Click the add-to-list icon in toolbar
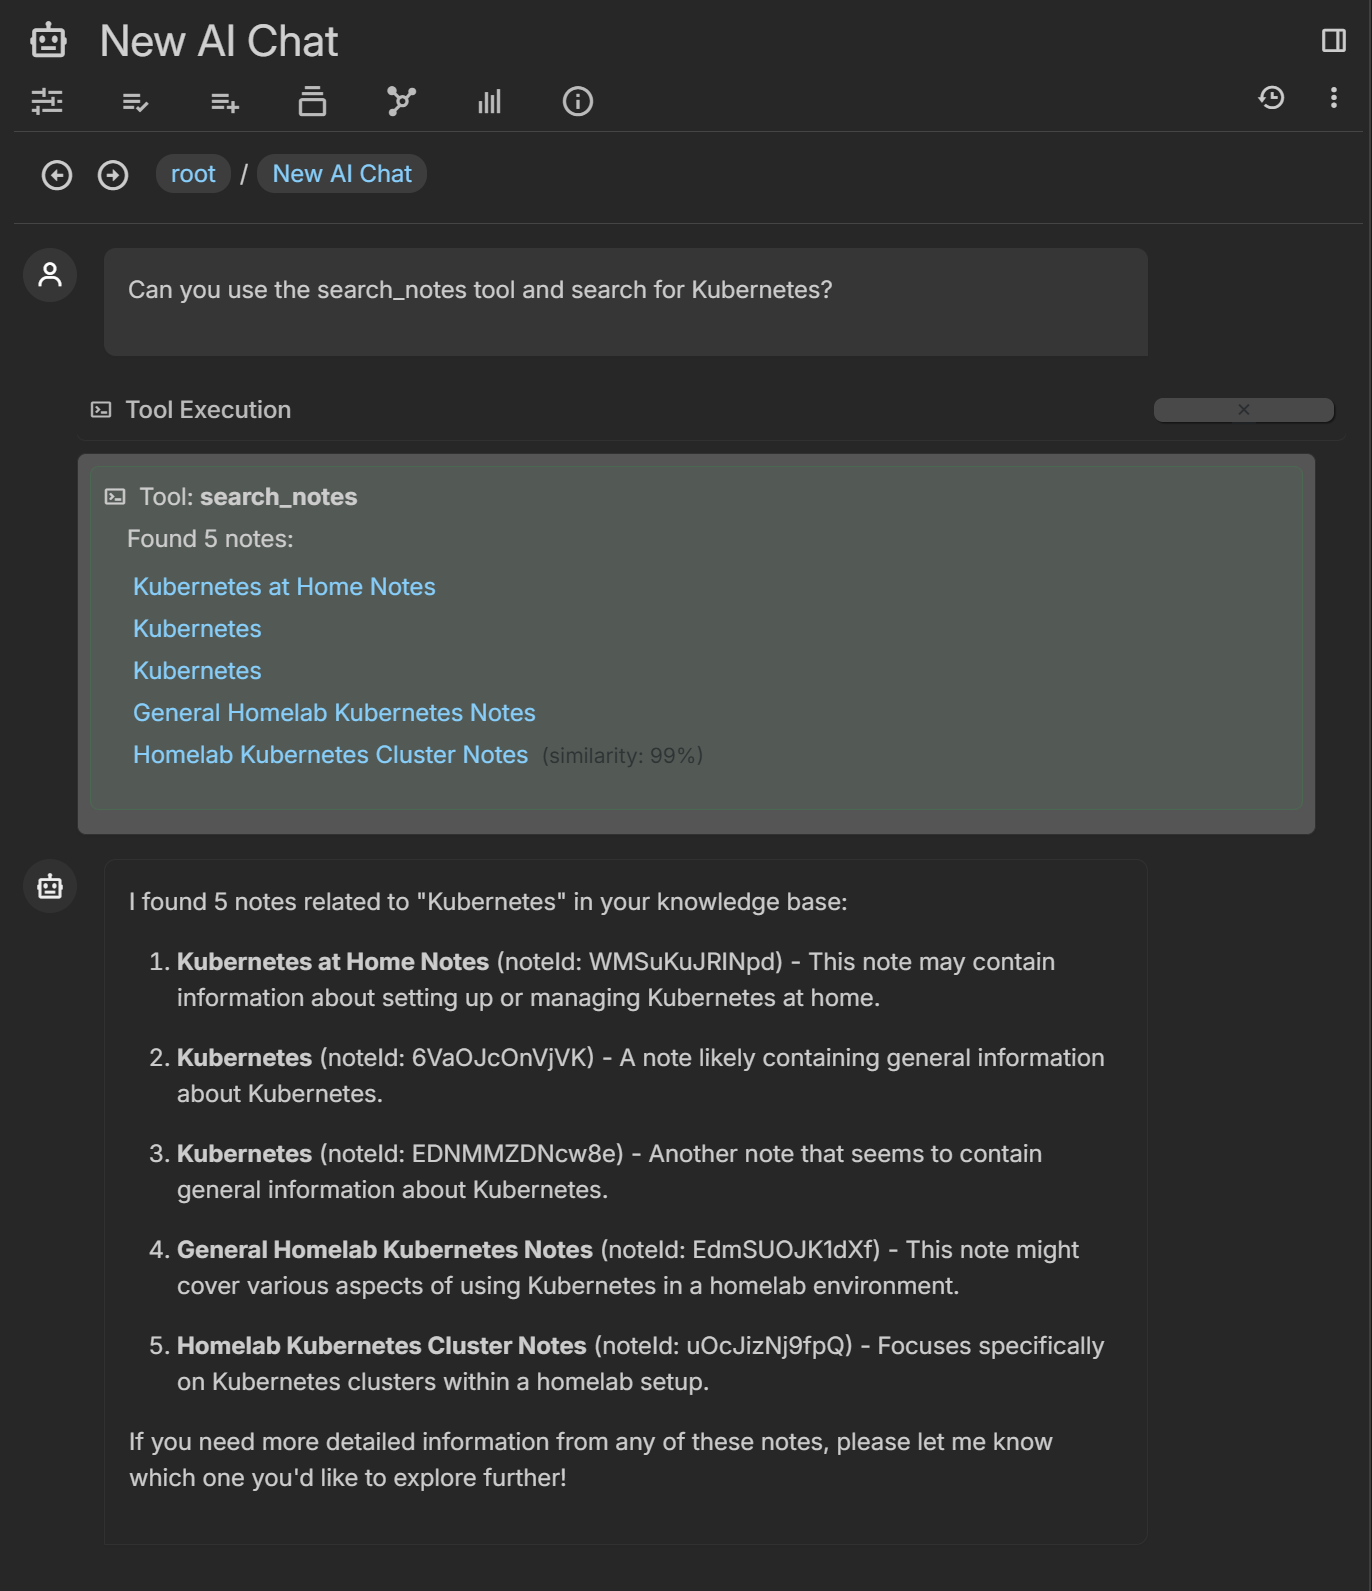Screen dimensions: 1372x1591 click(x=223, y=101)
